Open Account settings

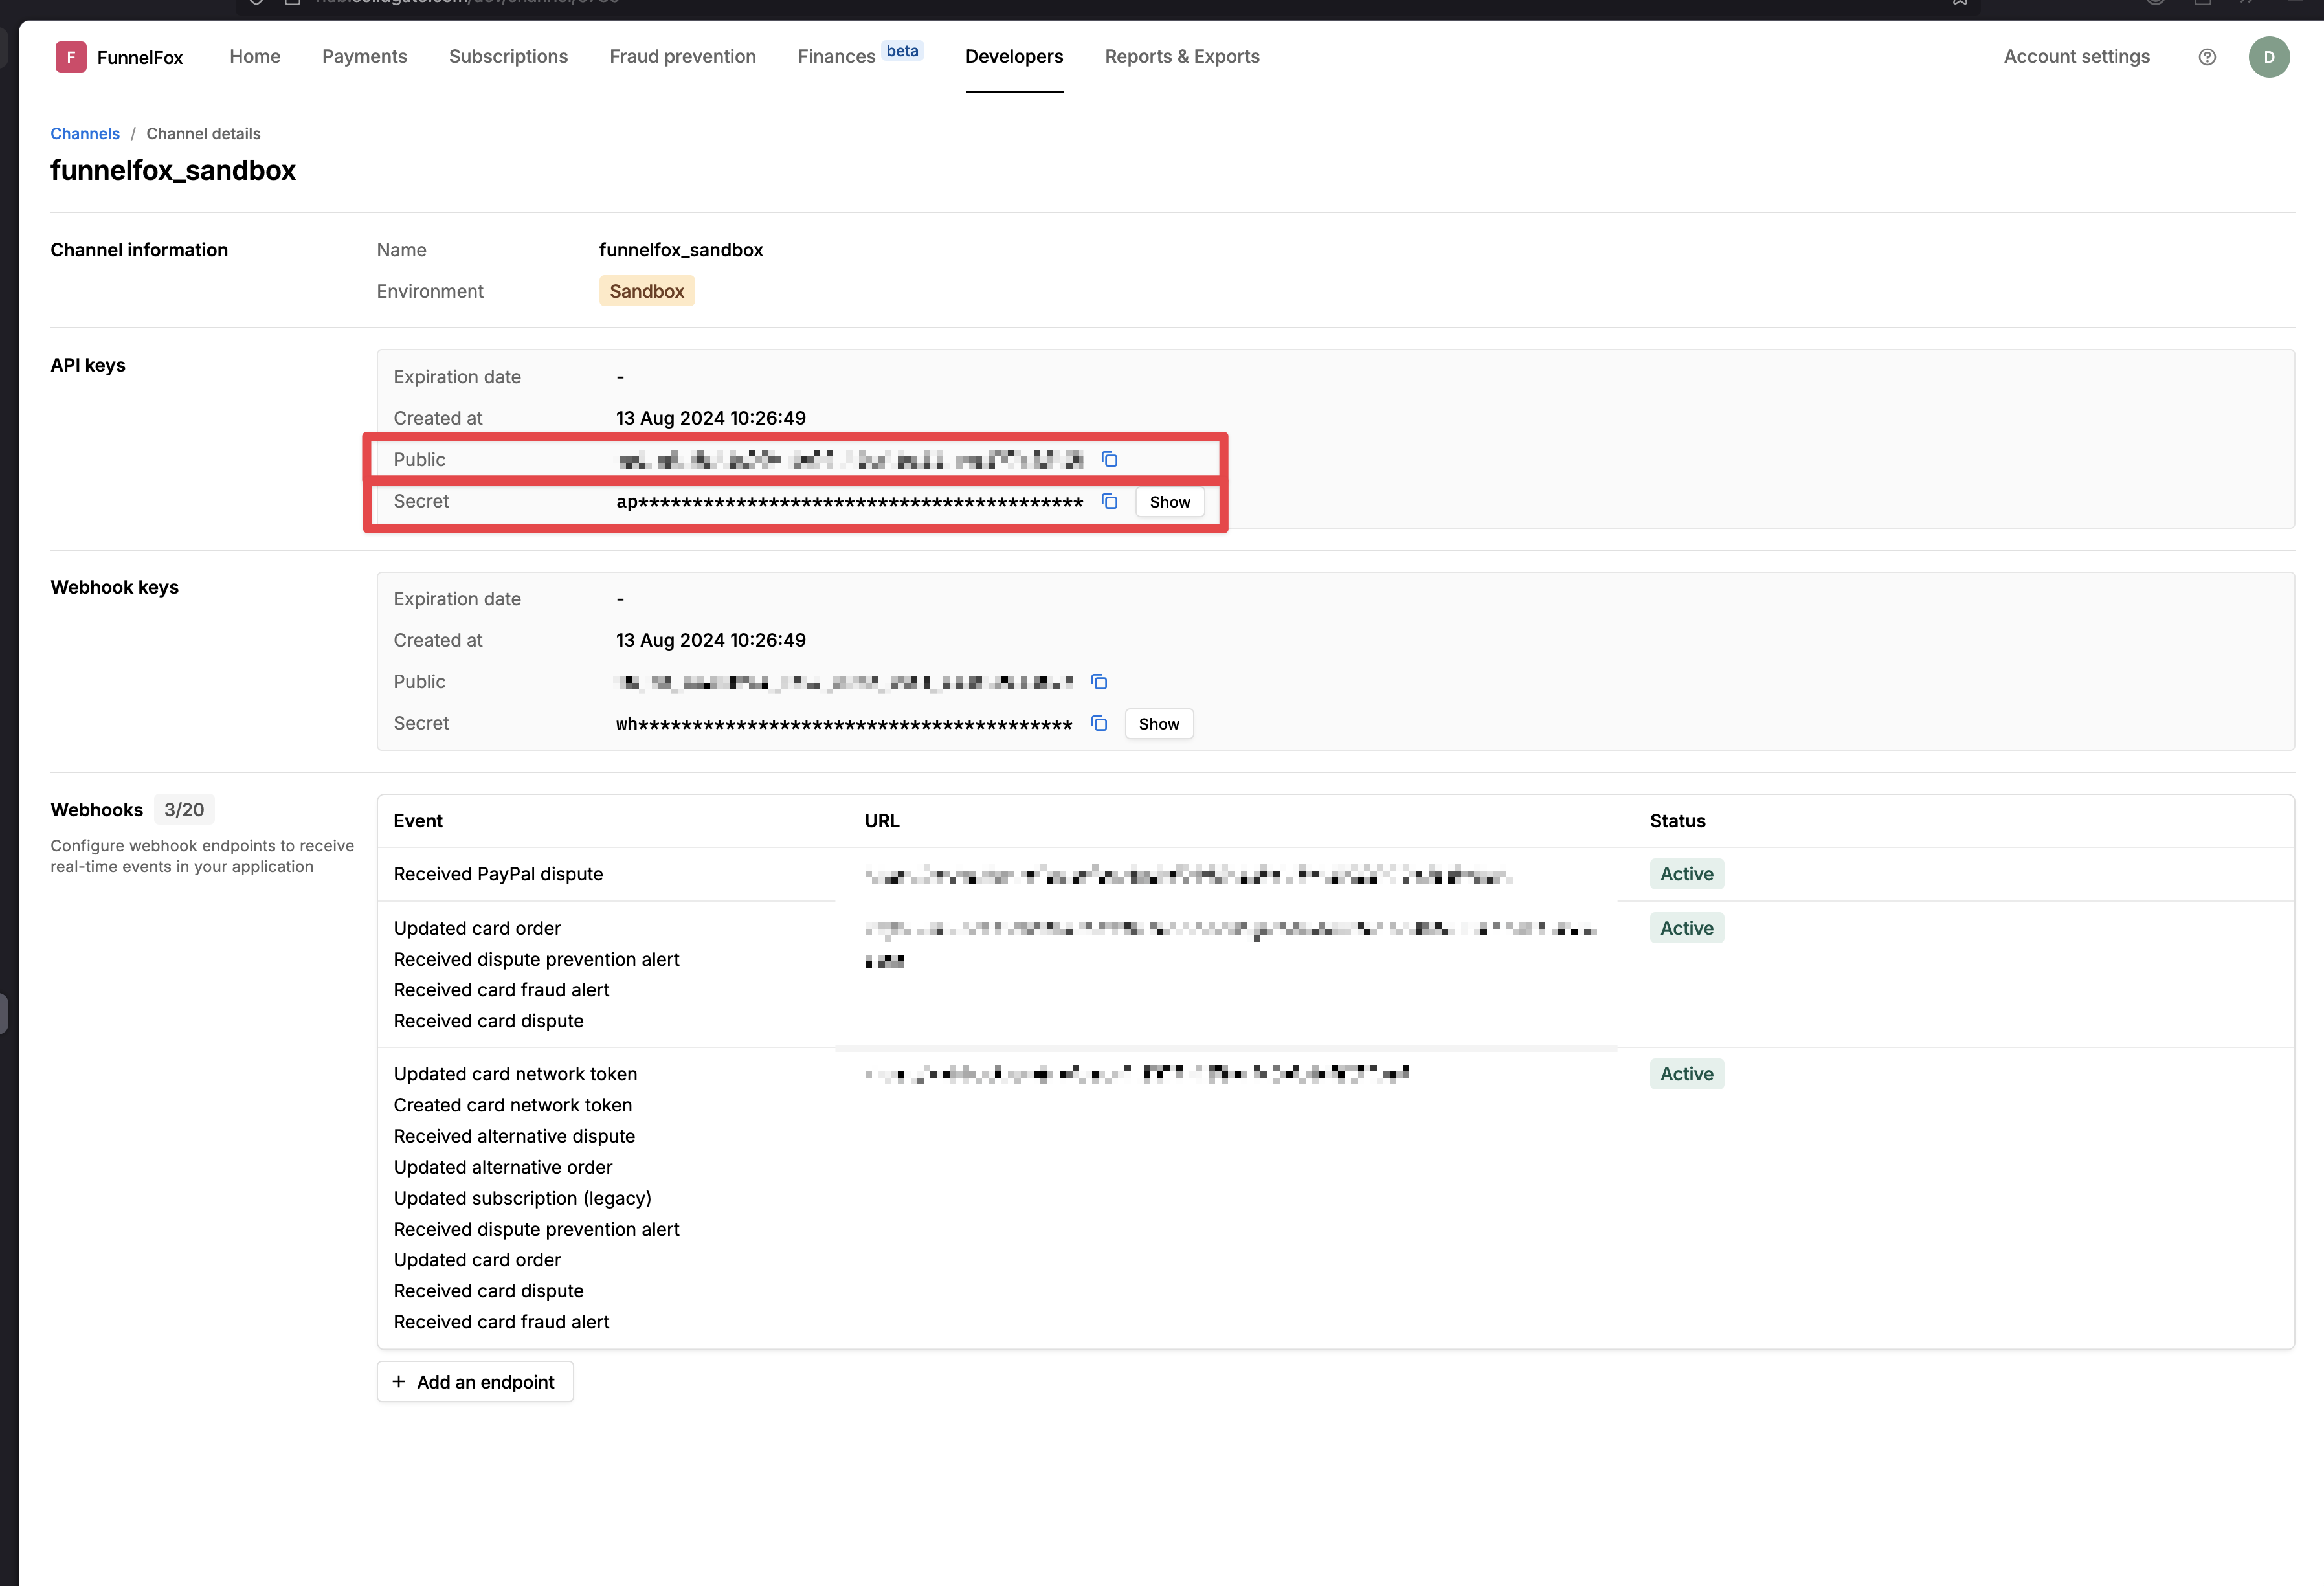[2076, 57]
